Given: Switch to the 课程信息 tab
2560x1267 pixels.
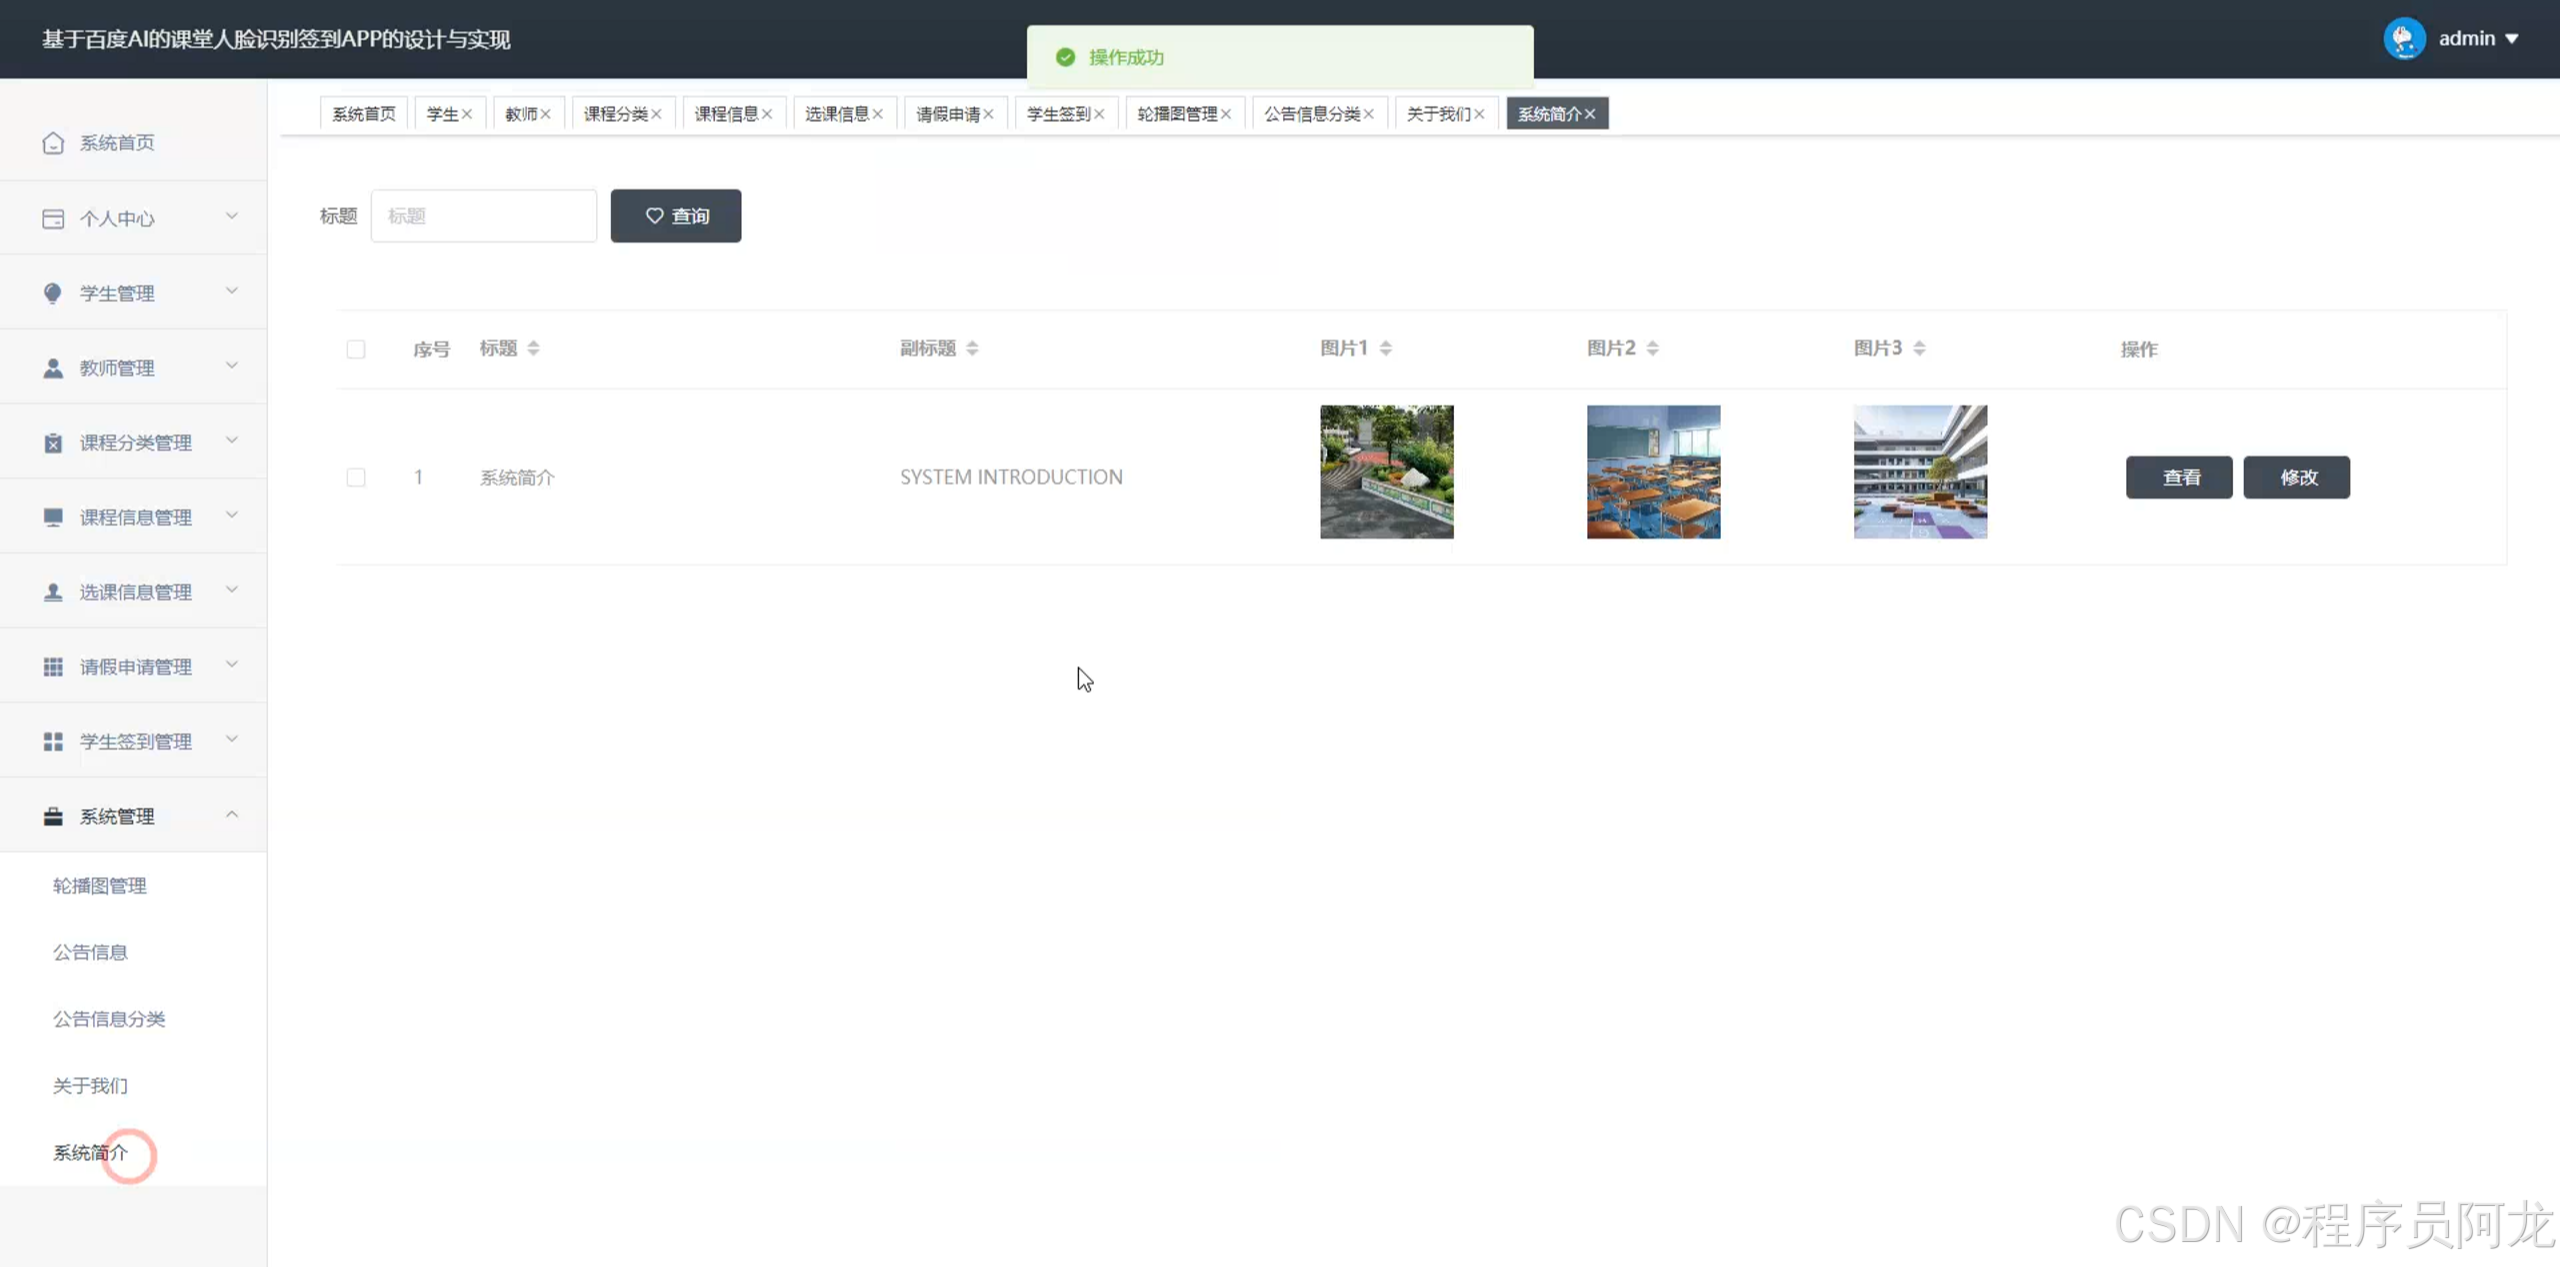Looking at the screenshot, I should pos(726,114).
